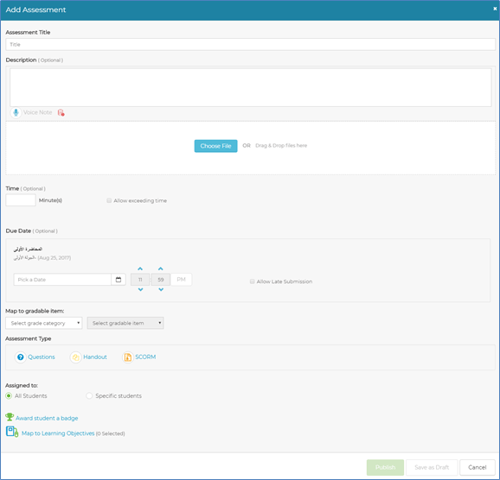
Task: Click the Assessment Title input field
Action: (x=250, y=44)
